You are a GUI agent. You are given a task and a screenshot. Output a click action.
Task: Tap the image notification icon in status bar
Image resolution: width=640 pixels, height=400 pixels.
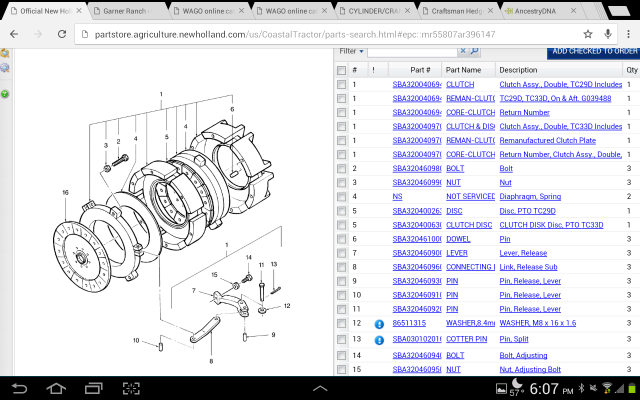coord(501,389)
